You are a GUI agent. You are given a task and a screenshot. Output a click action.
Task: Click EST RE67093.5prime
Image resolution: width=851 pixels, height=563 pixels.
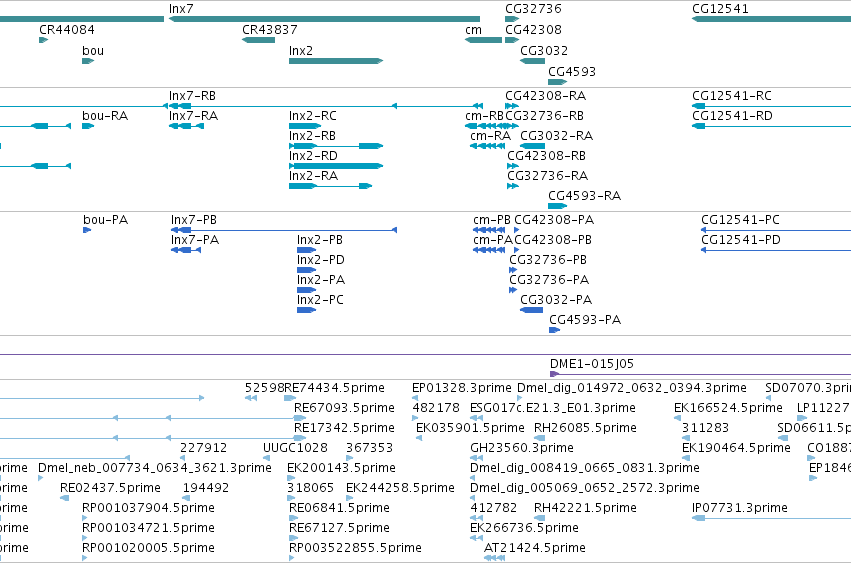pos(344,408)
